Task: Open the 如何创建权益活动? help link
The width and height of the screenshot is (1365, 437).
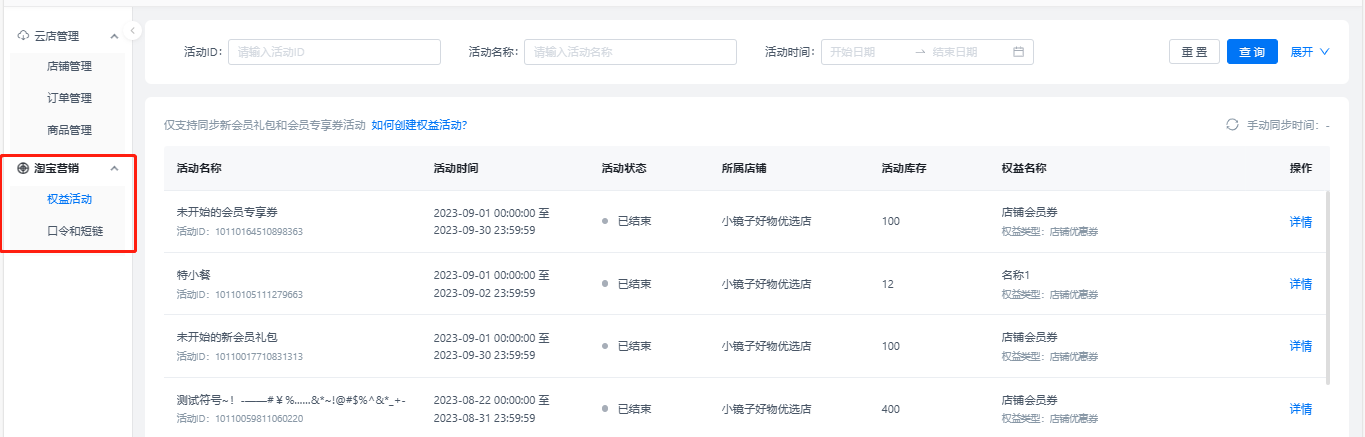Action: [x=419, y=125]
